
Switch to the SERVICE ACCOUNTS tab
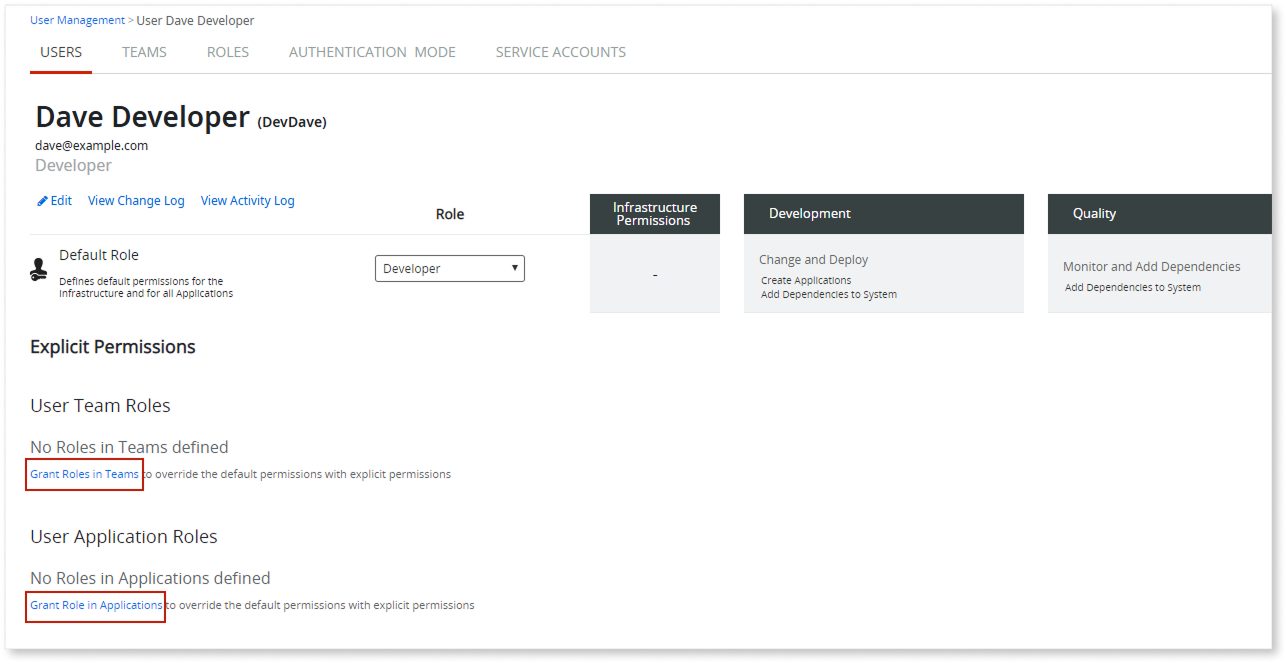pos(560,51)
